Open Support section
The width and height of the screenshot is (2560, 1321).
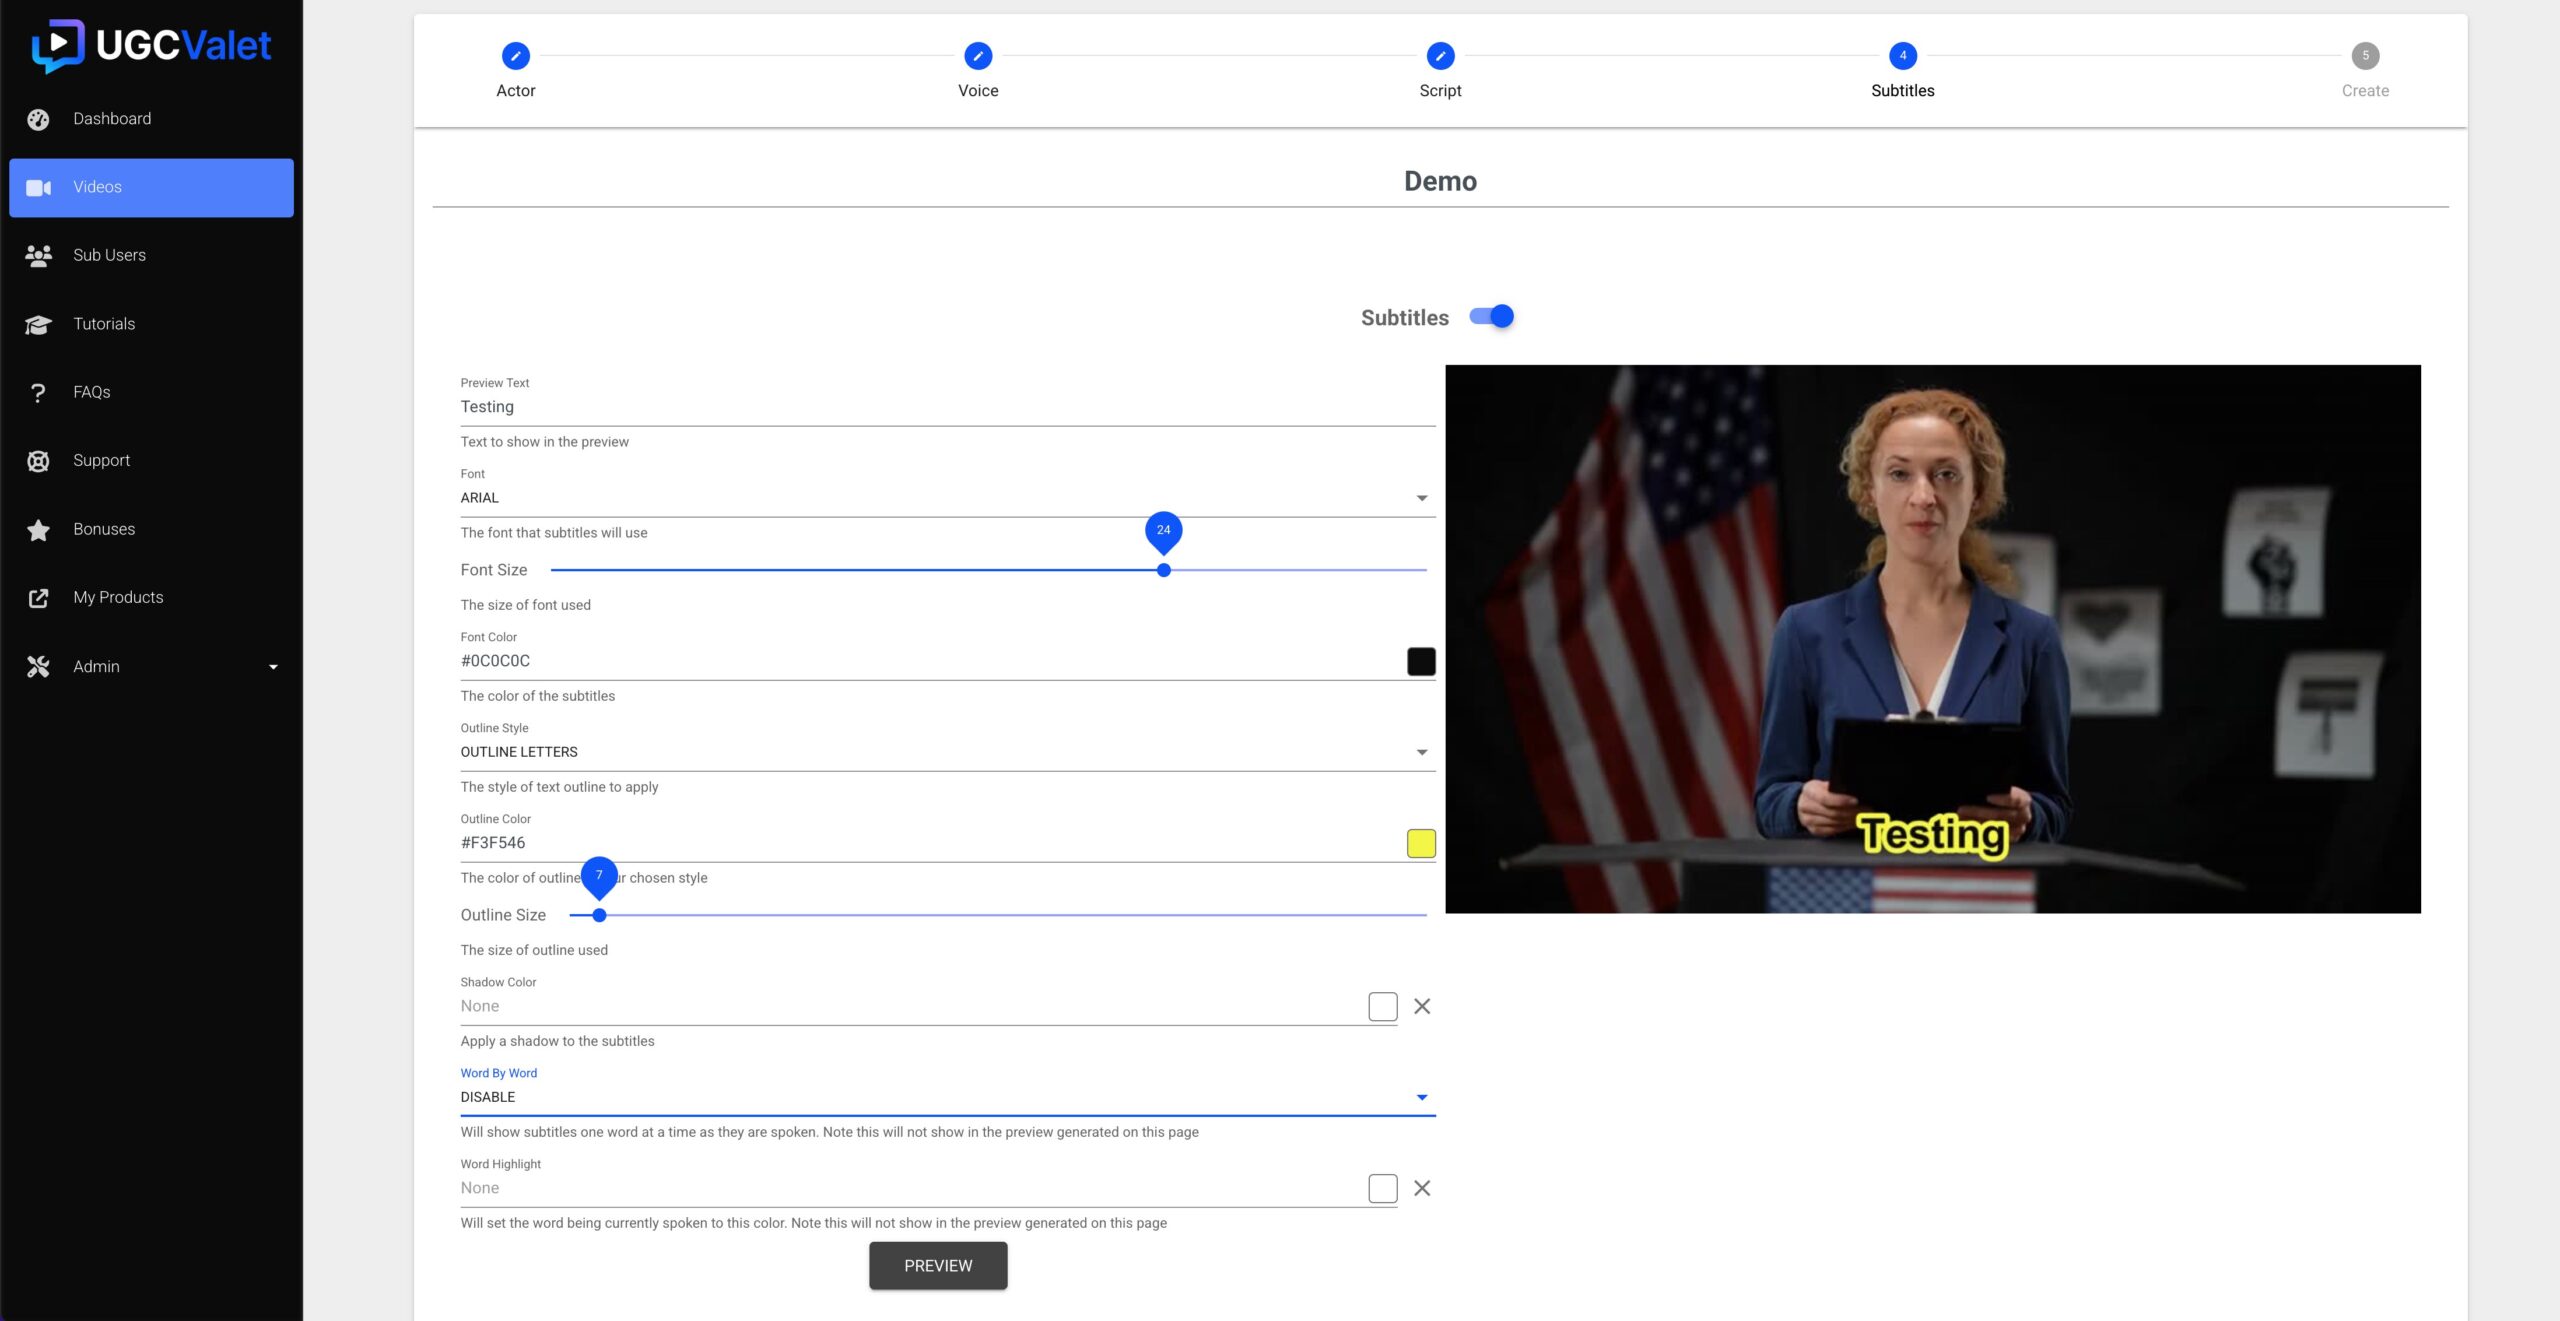point(101,460)
